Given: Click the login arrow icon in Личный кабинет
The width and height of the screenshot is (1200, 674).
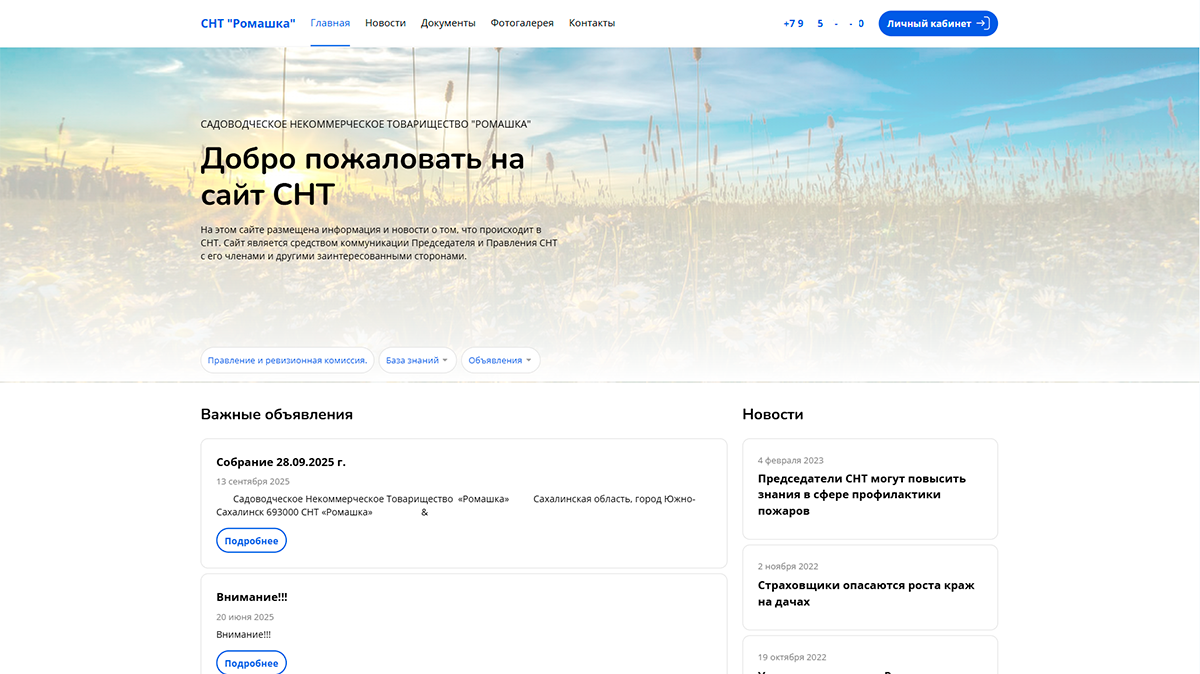Looking at the screenshot, I should point(983,23).
